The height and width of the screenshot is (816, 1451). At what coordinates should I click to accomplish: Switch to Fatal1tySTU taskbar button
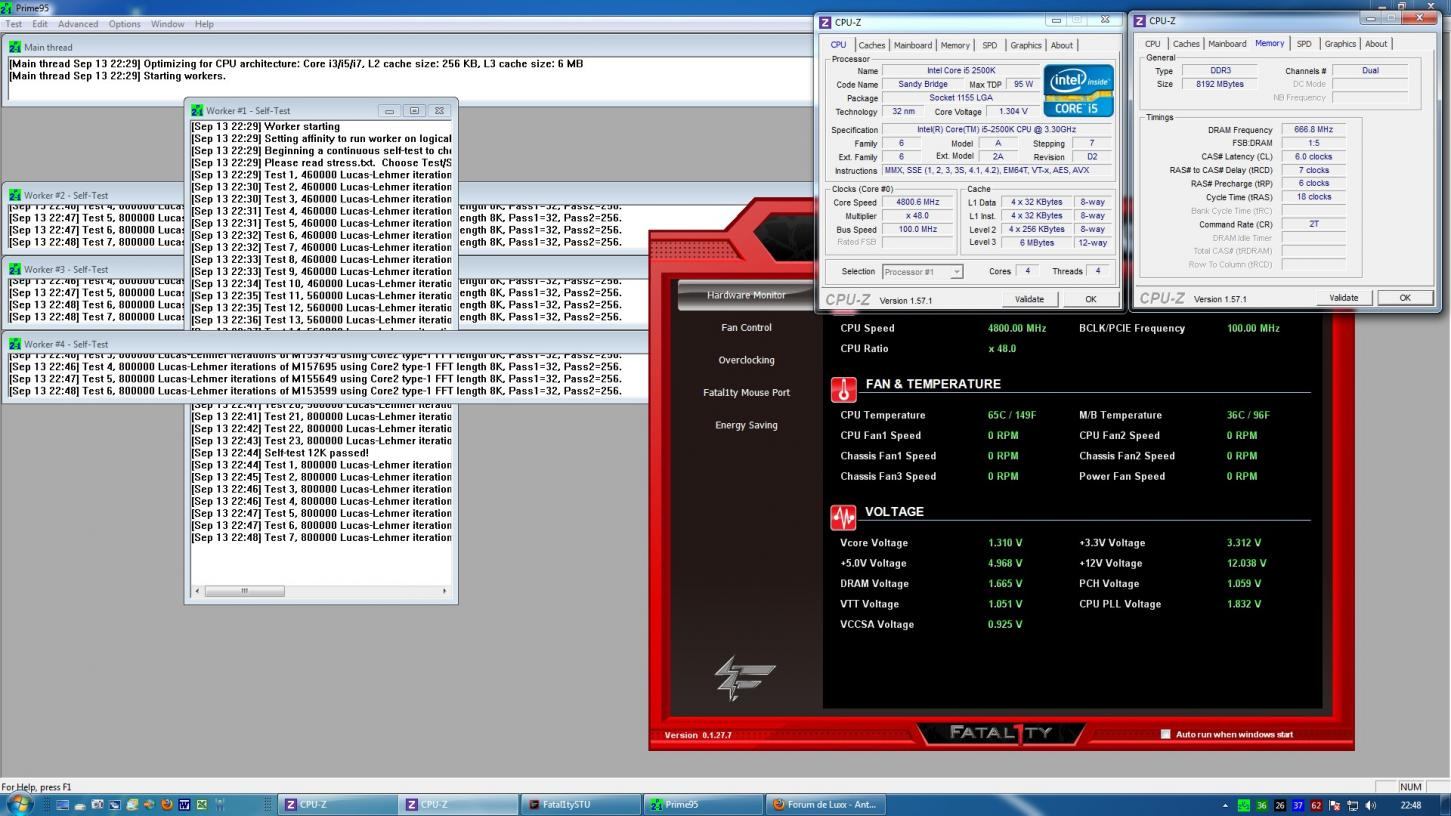click(580, 805)
